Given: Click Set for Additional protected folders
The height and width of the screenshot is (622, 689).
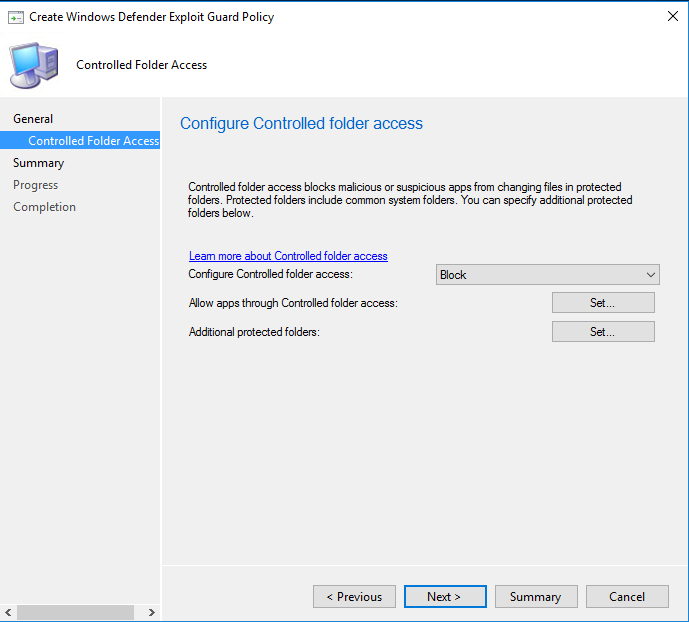Looking at the screenshot, I should tap(603, 332).
